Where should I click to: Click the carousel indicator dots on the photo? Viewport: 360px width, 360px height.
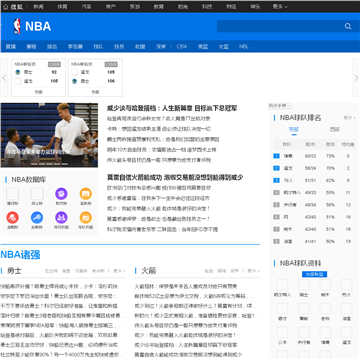(x=50, y=164)
